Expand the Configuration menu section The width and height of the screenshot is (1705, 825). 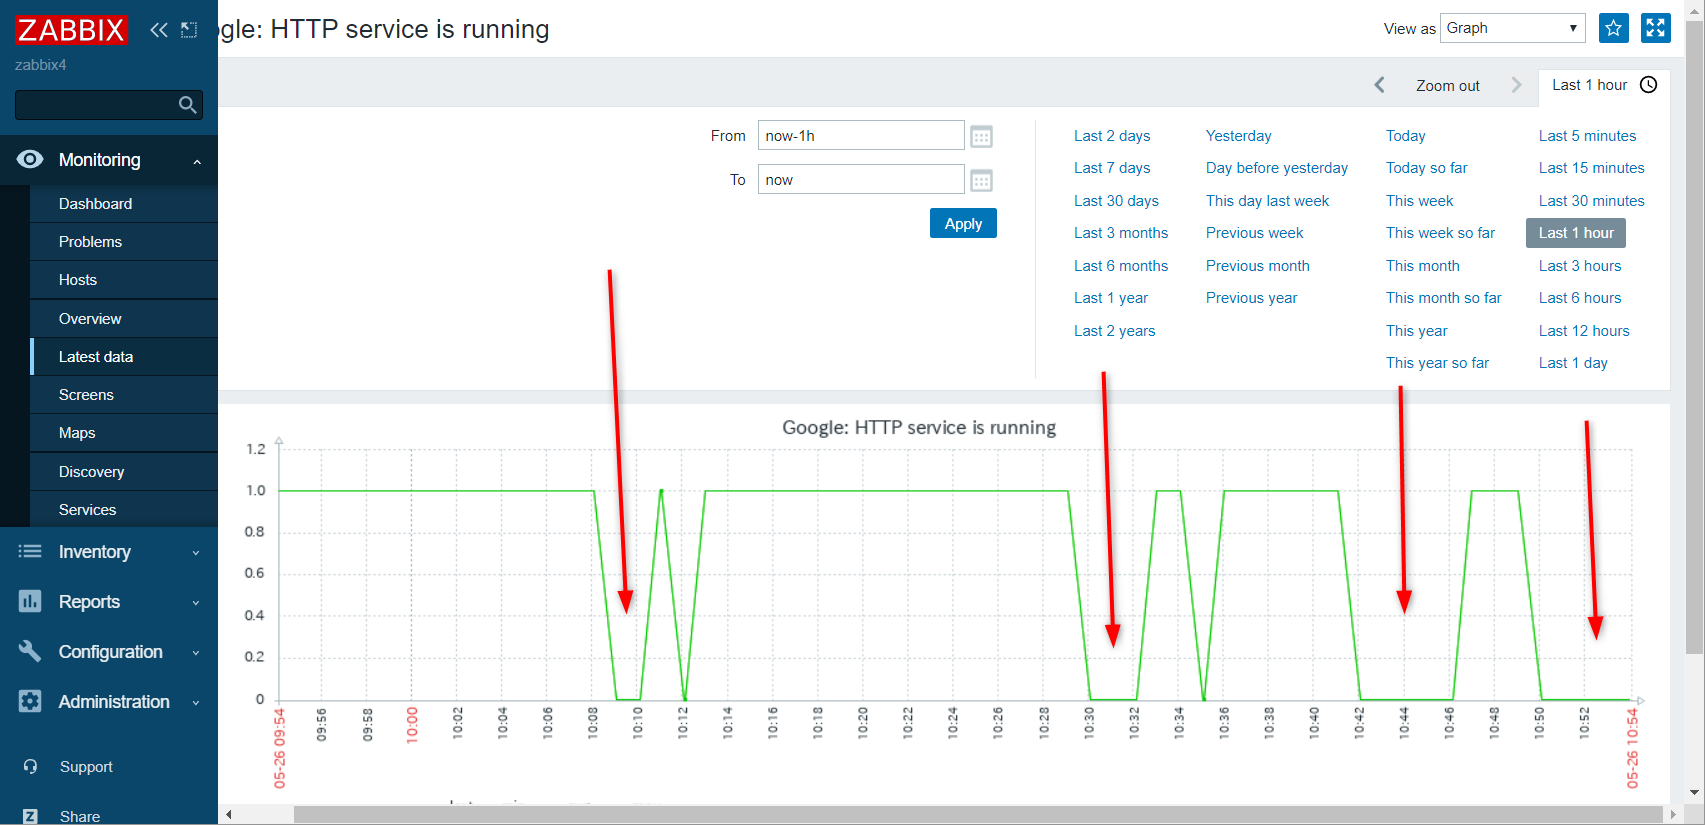click(196, 653)
